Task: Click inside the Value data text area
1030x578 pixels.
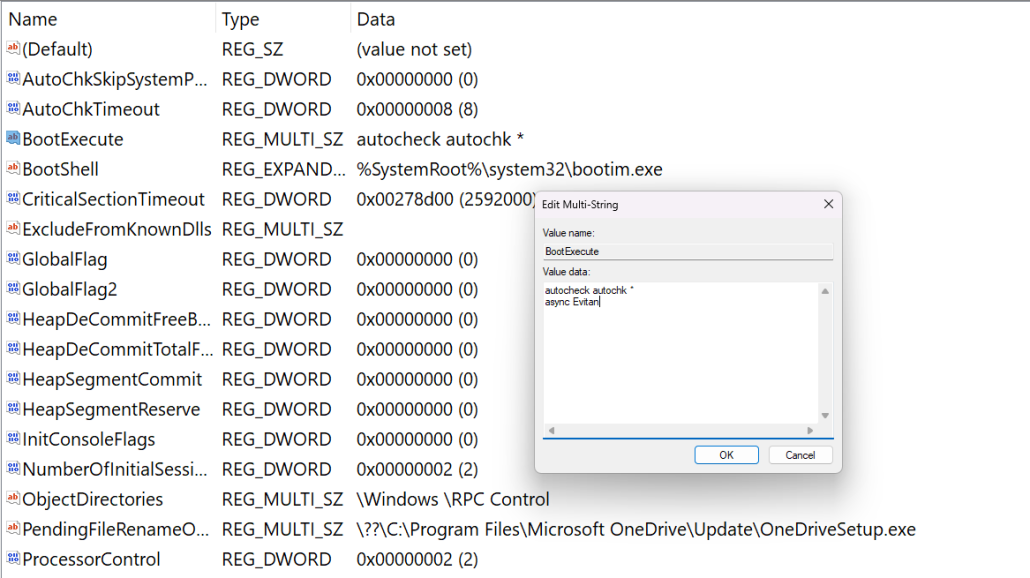Action: click(x=681, y=353)
